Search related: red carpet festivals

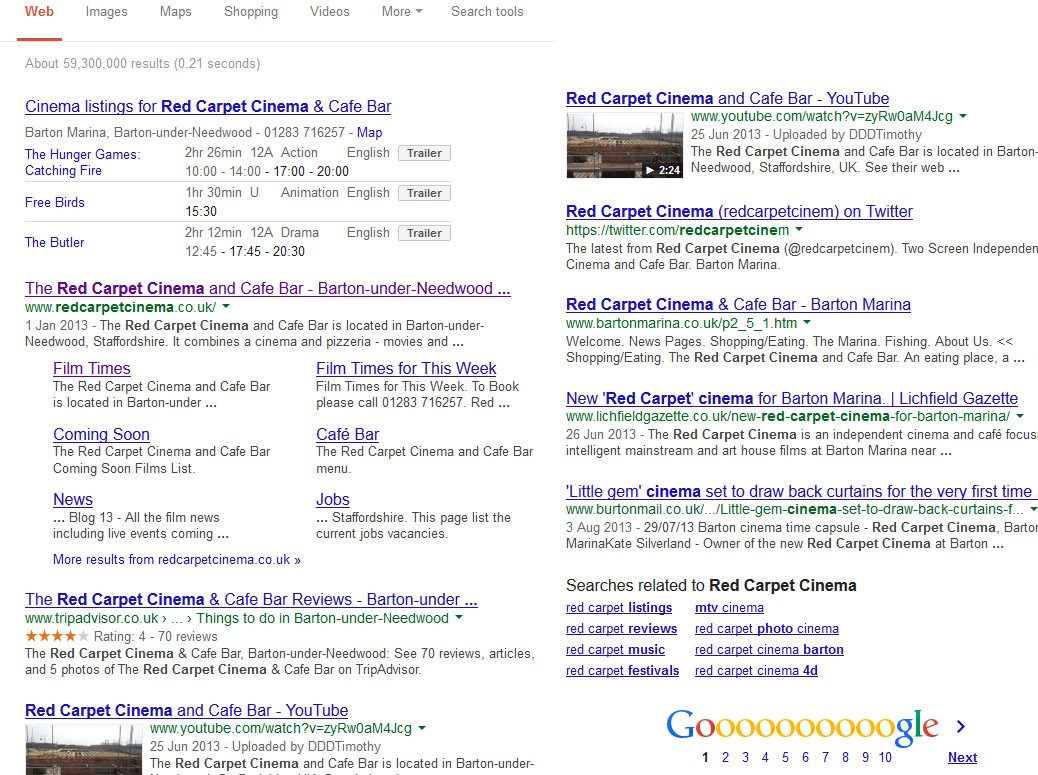click(x=622, y=670)
